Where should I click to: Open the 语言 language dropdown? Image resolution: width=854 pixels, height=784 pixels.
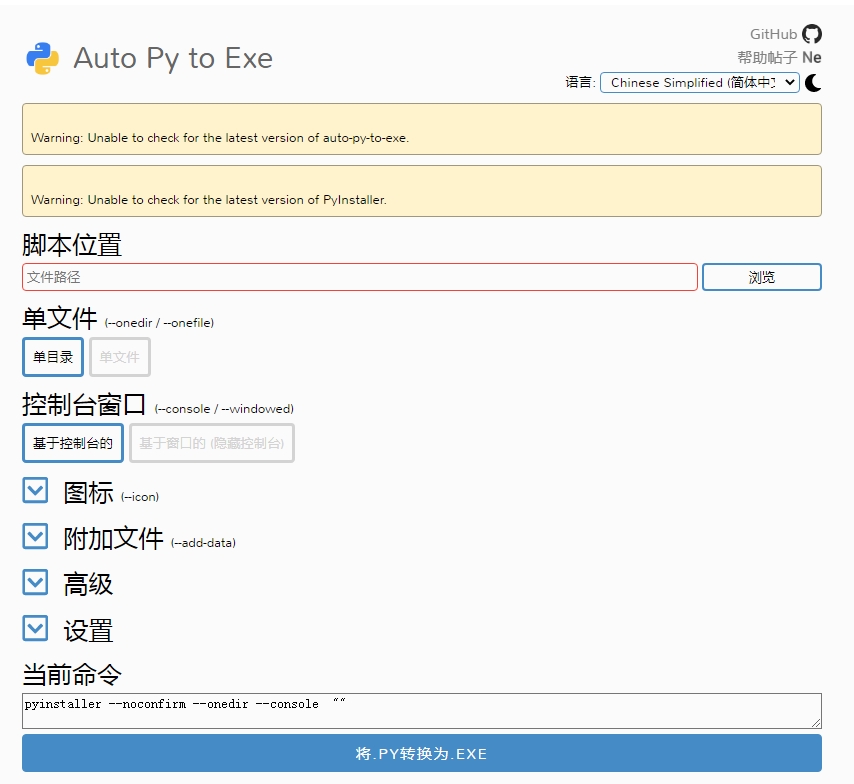(699, 83)
